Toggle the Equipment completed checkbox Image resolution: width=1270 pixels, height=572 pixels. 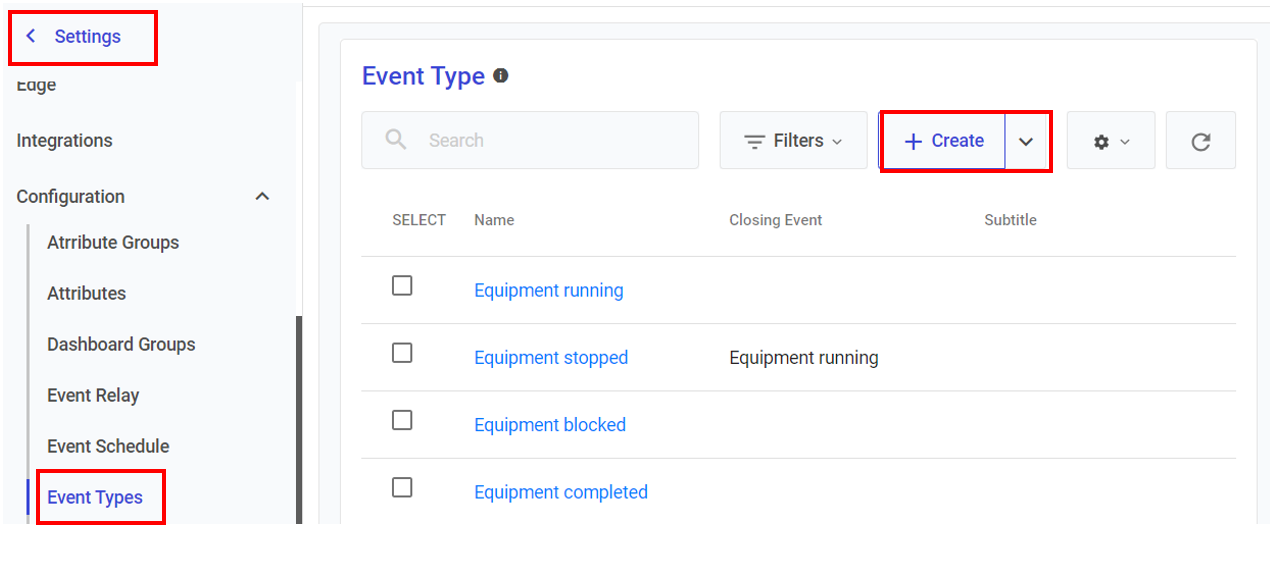[x=402, y=487]
